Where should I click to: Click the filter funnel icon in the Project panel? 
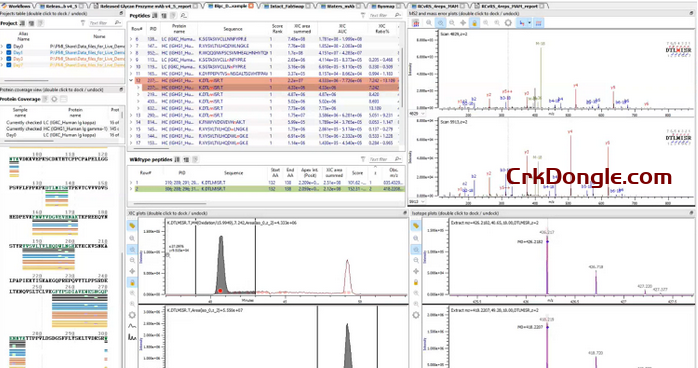(82, 23)
